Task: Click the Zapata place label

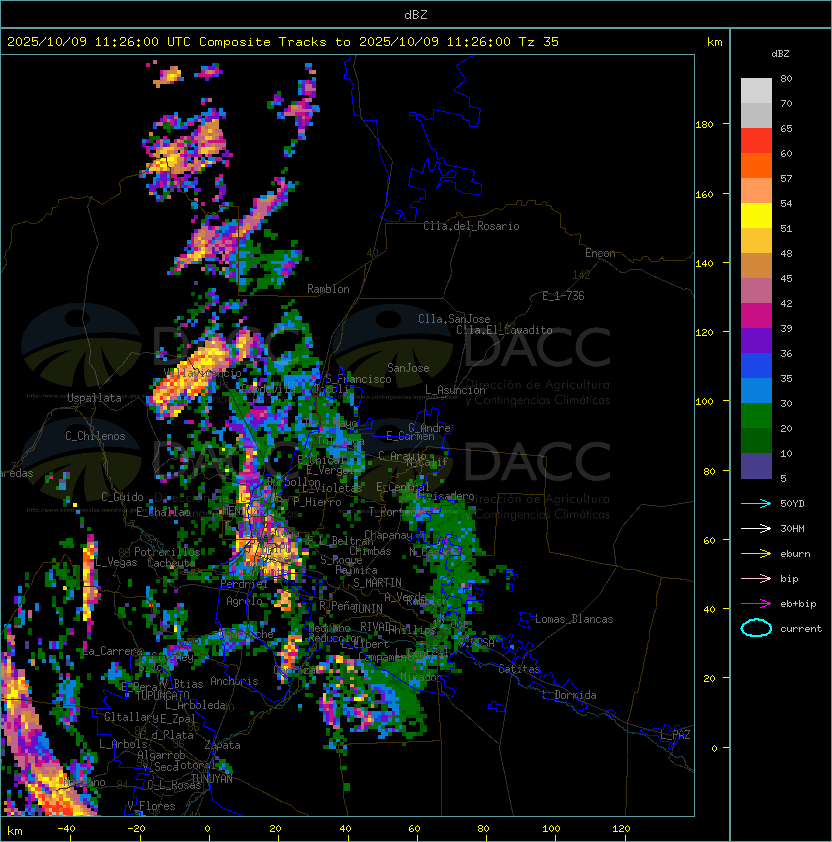Action: click(222, 745)
